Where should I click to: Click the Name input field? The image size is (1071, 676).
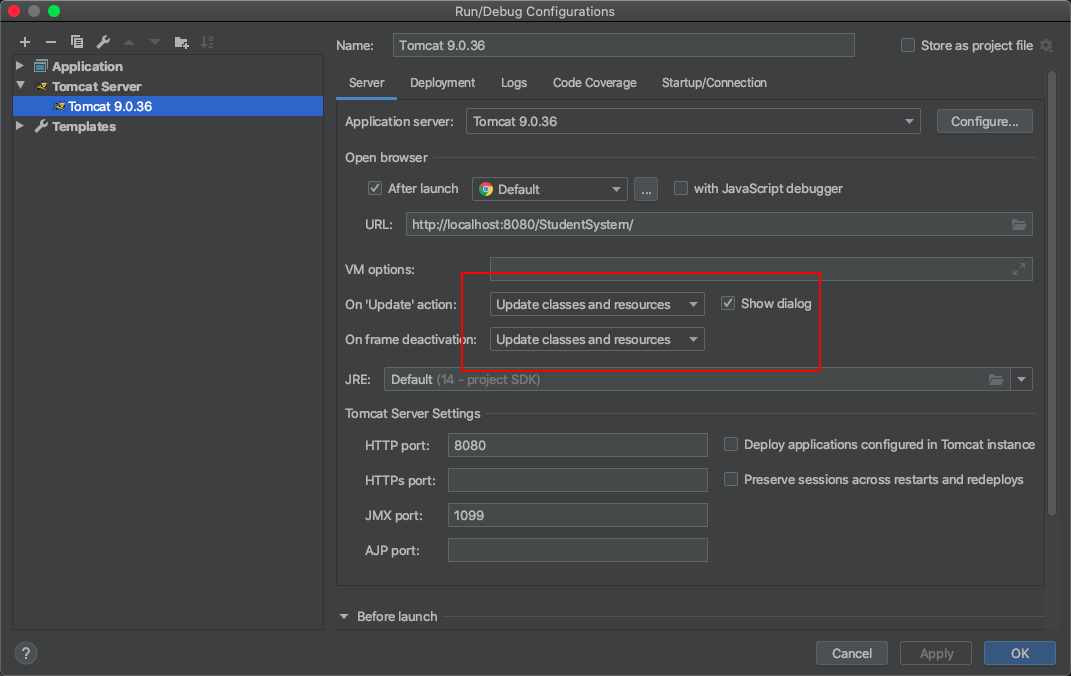pyautogui.click(x=624, y=46)
